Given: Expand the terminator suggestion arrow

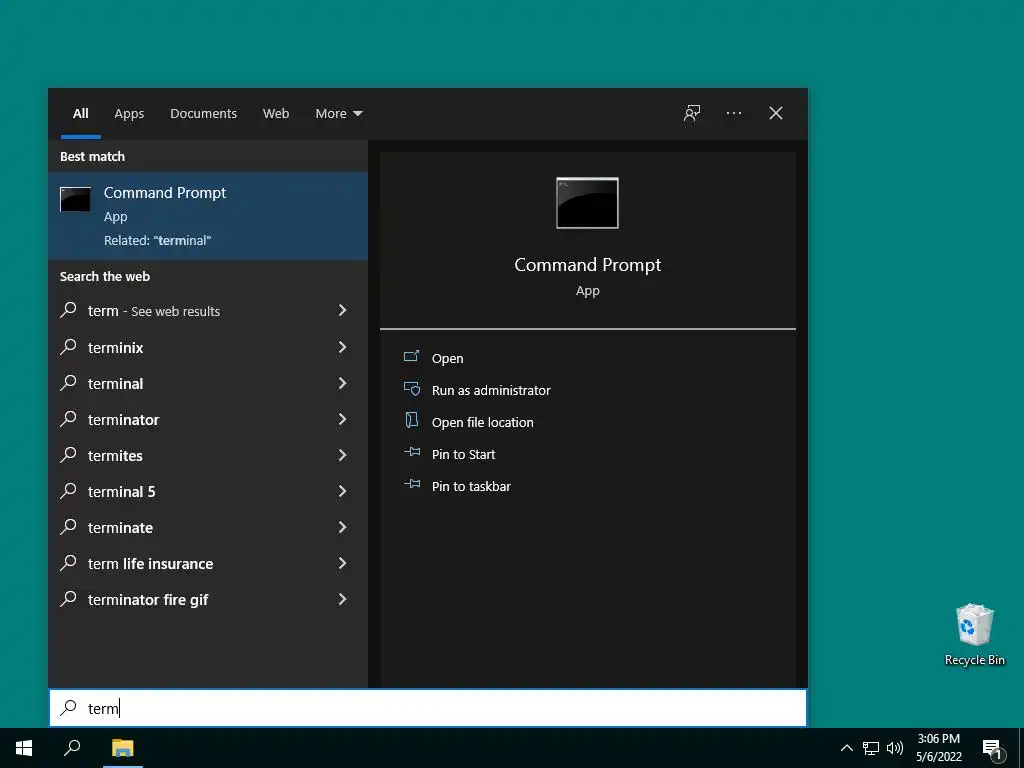Looking at the screenshot, I should coord(342,419).
